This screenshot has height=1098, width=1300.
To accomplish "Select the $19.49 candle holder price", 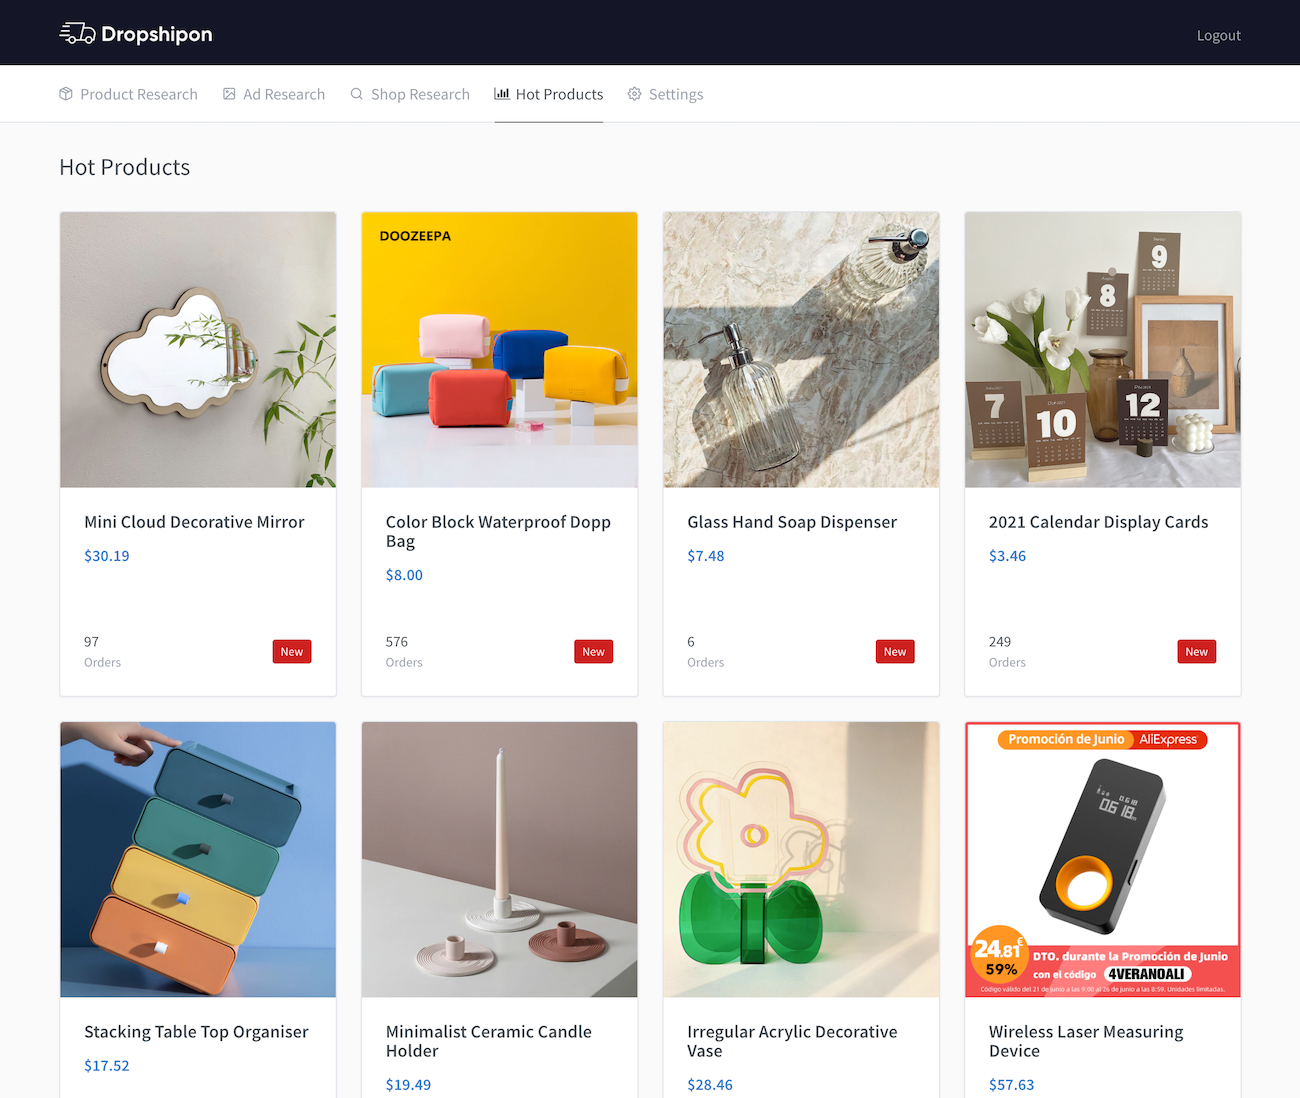I will (x=408, y=1085).
